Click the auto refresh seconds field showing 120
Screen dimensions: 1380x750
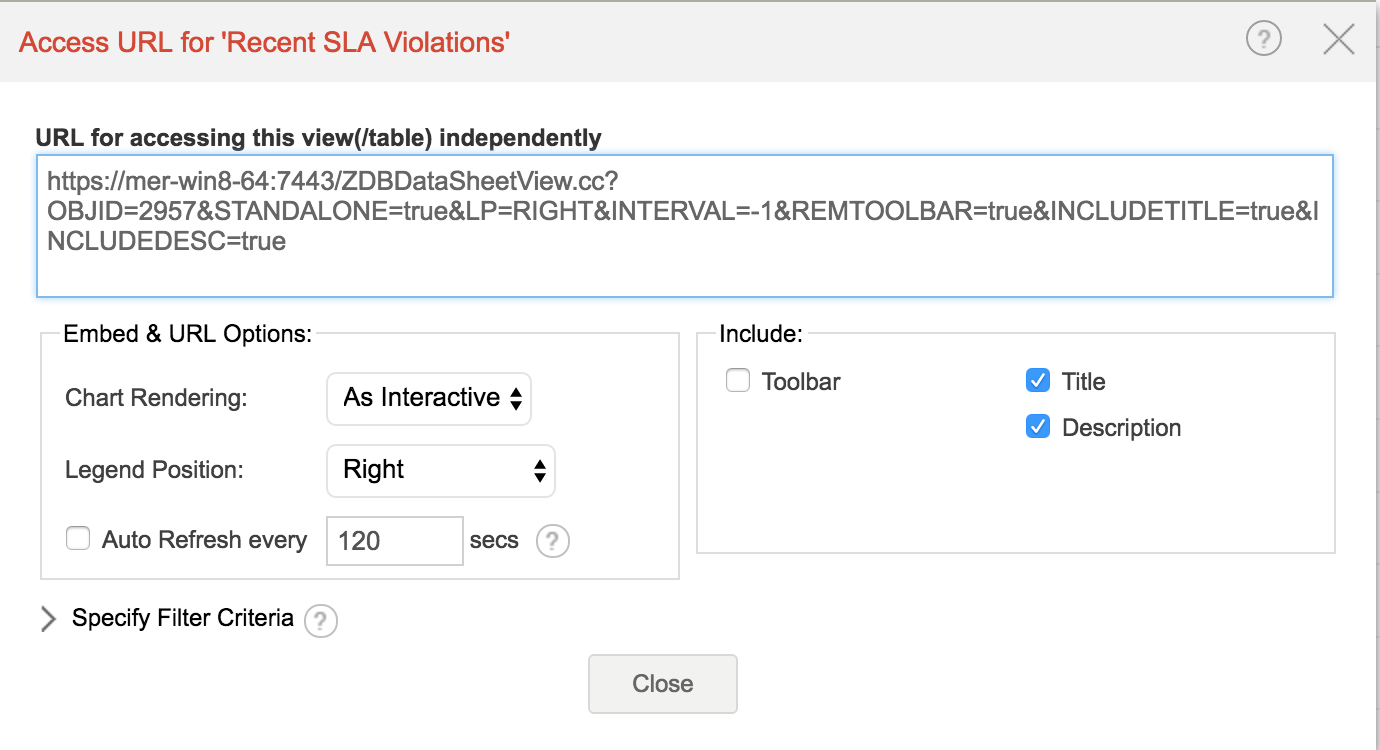click(x=394, y=541)
